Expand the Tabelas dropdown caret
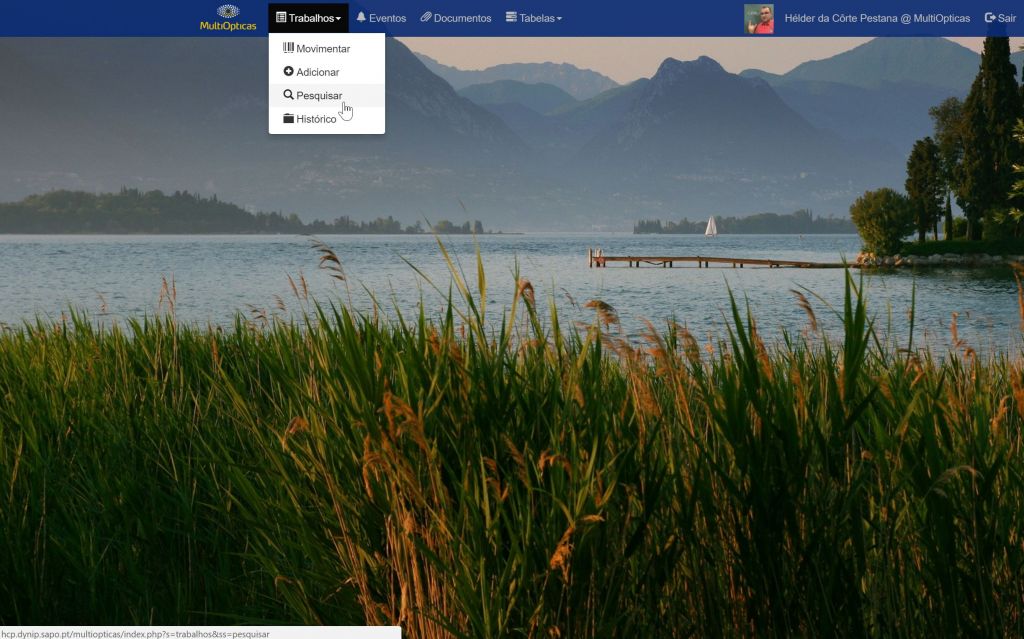This screenshot has height=639, width=1024. 559,19
